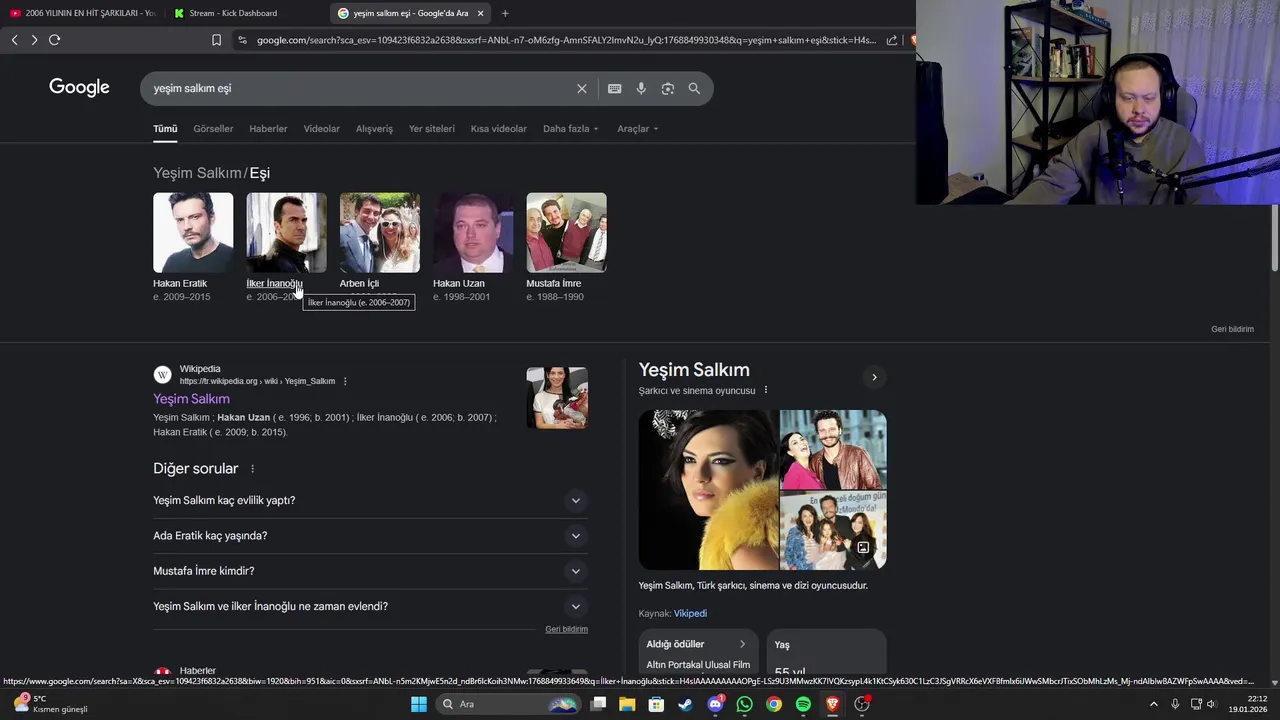
Task: Open three-dot menu in Yeşim Salkım panel
Action: click(x=766, y=390)
